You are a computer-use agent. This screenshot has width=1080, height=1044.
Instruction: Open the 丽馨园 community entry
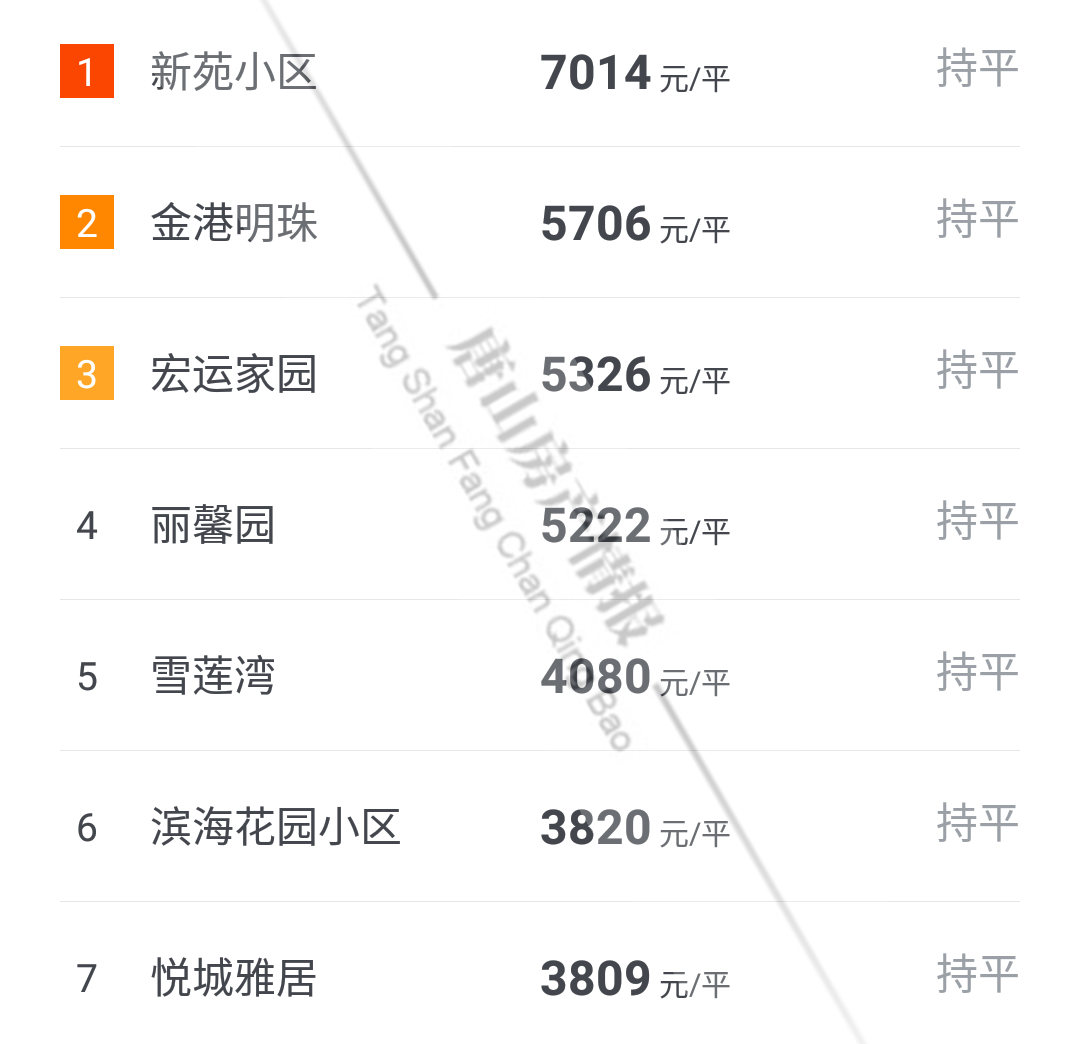pyautogui.click(x=213, y=525)
